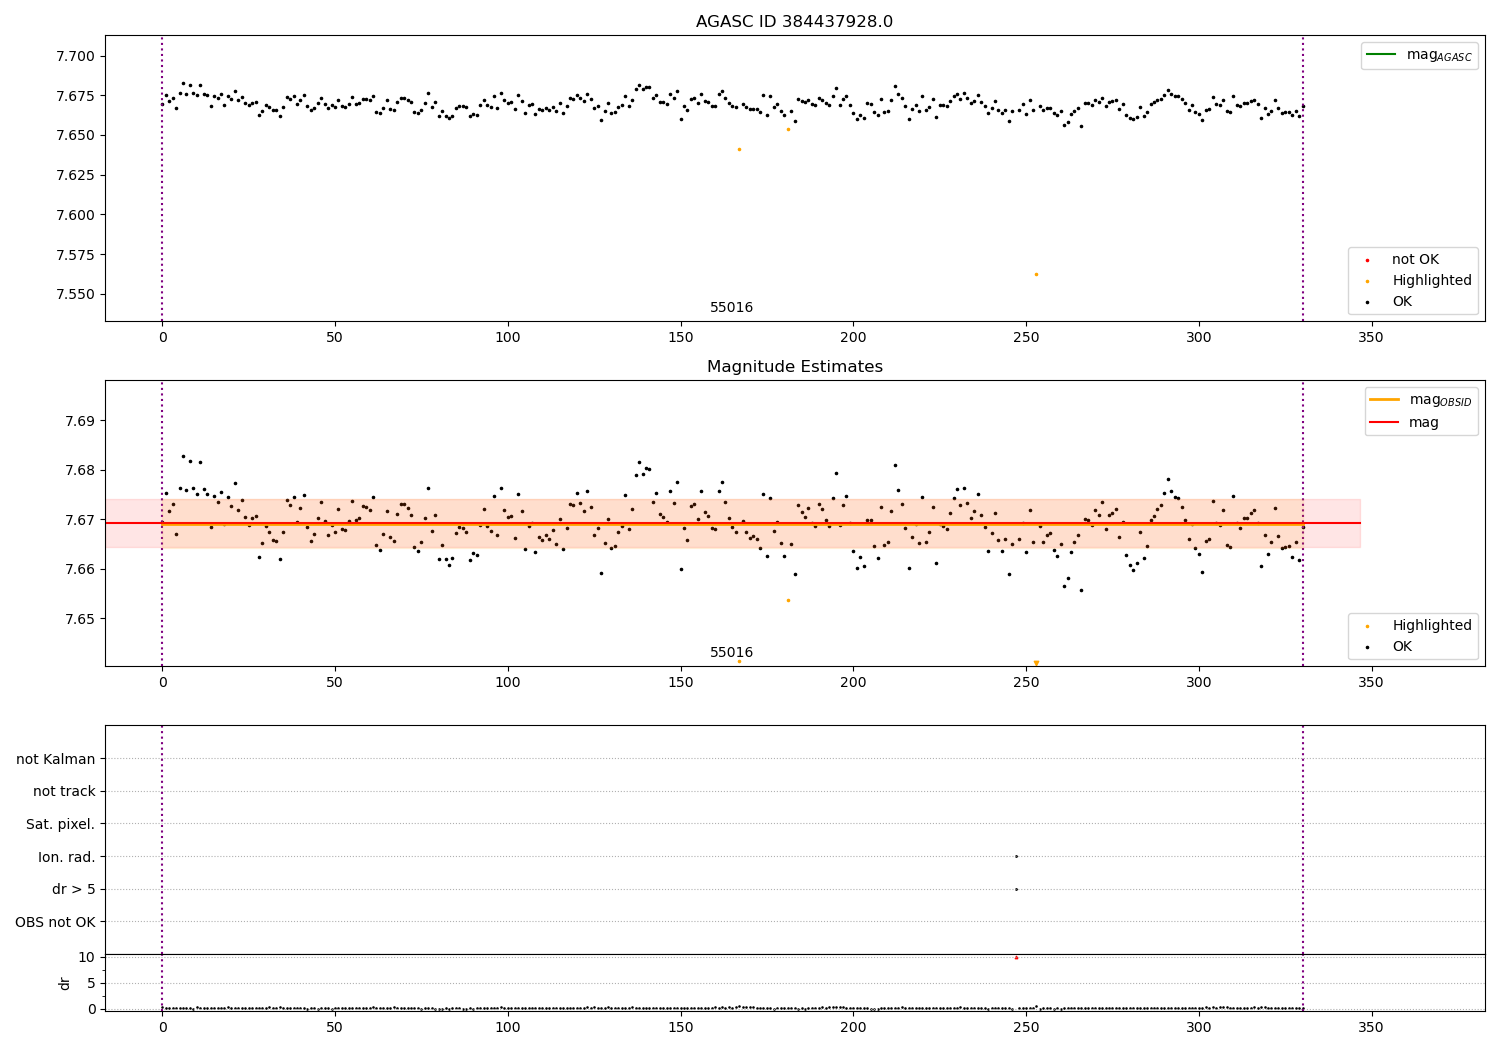Click the 10 tick on the dr axis

pyautogui.click(x=87, y=958)
